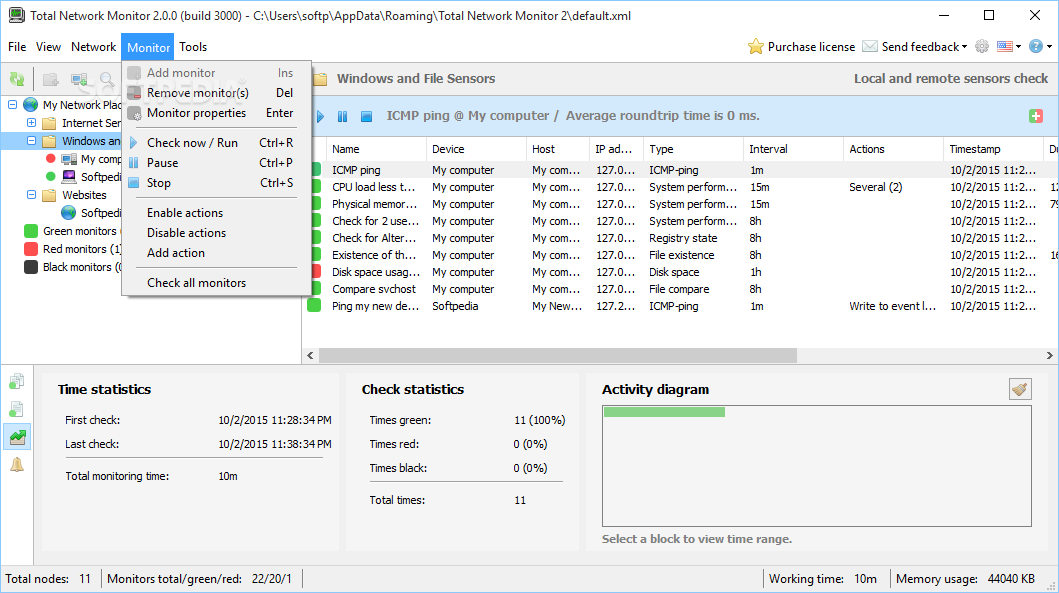
Task: Click the My Network Places globe icon
Action: 30,105
